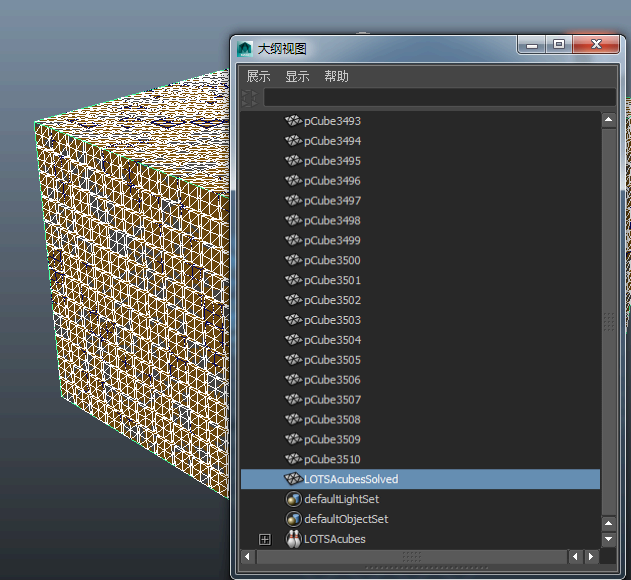The width and height of the screenshot is (631, 580).
Task: Select defaultLightSet in the outliner
Action: pyautogui.click(x=342, y=499)
